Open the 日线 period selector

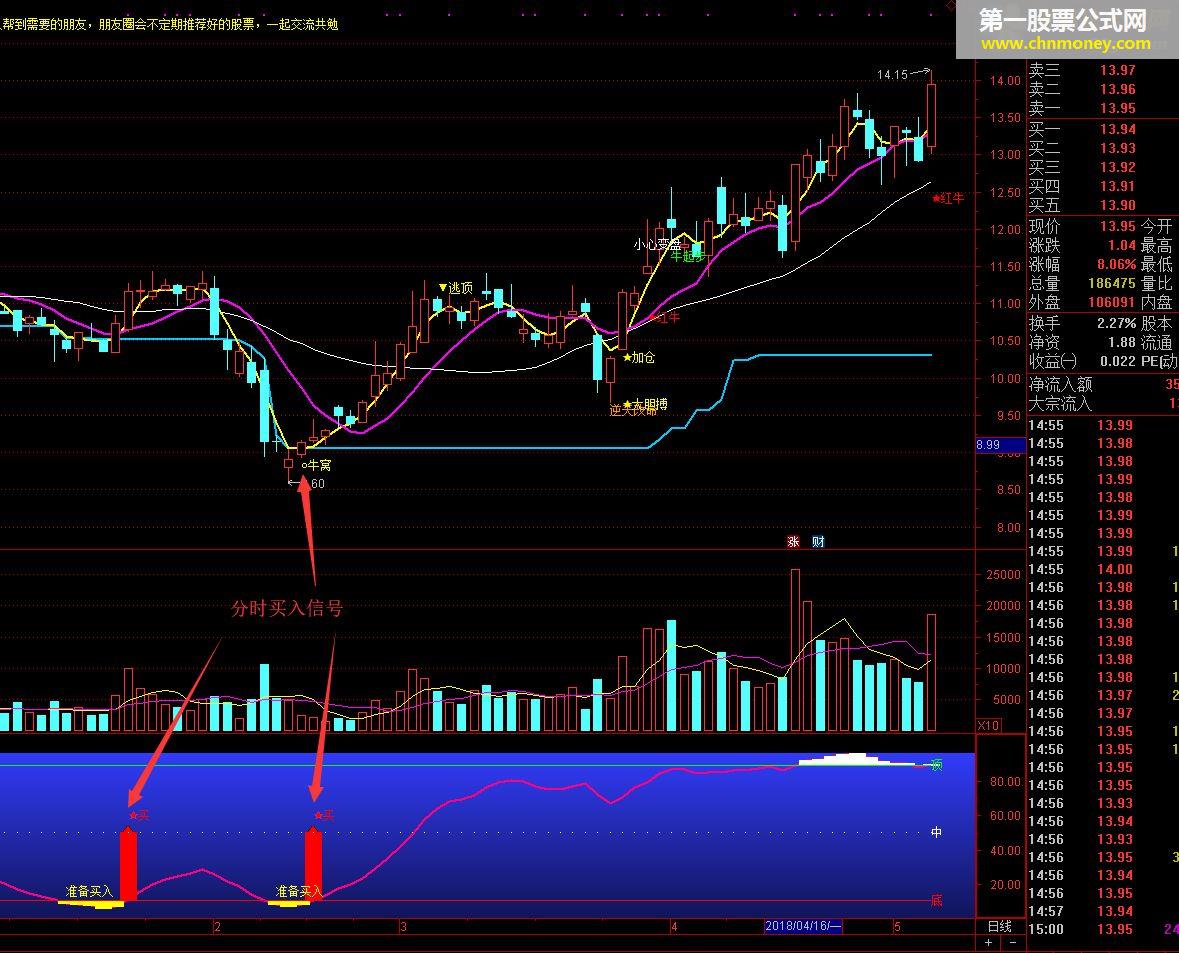pyautogui.click(x=1000, y=926)
